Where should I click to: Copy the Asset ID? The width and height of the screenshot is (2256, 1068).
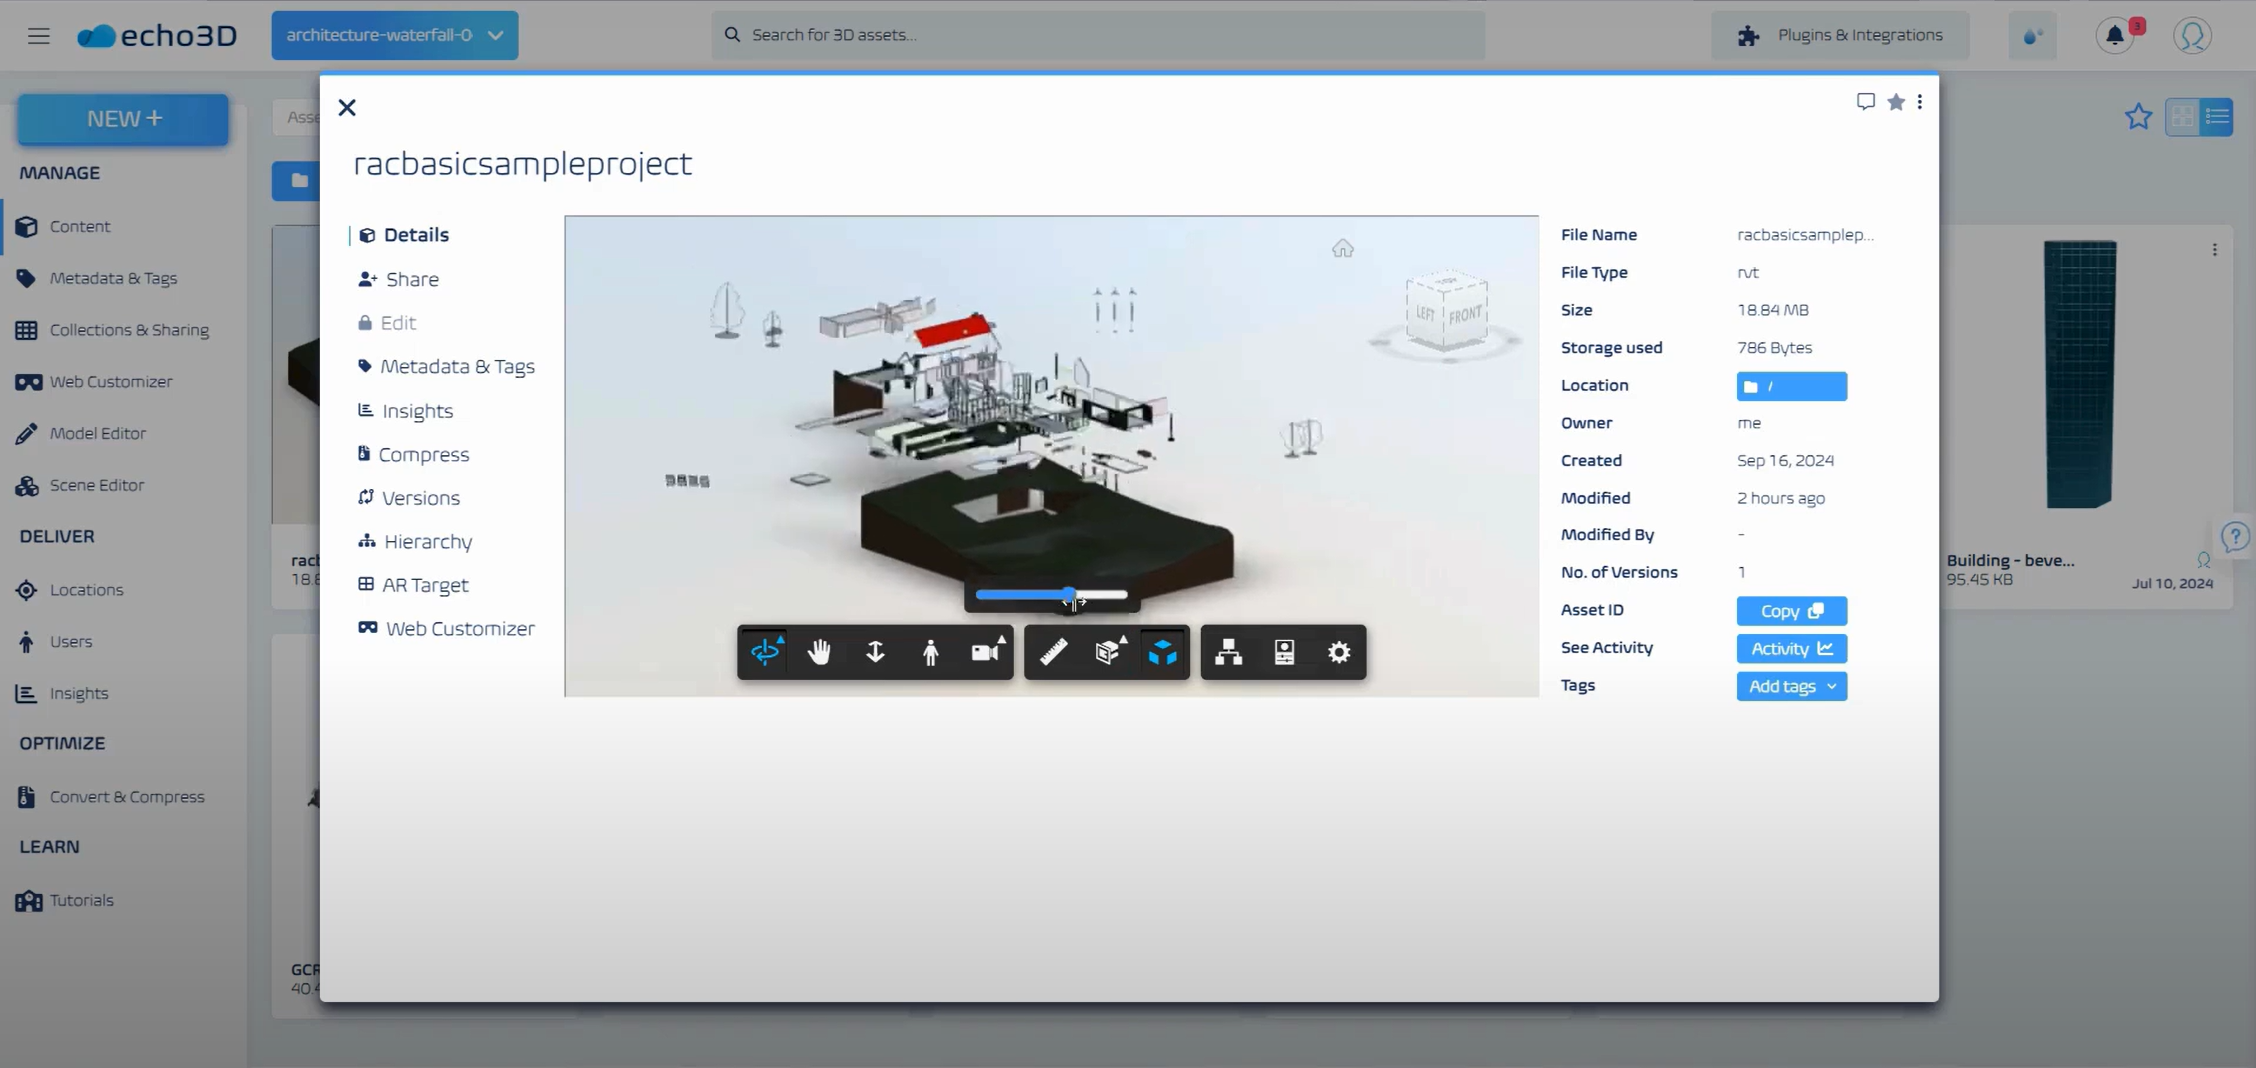pyautogui.click(x=1791, y=611)
